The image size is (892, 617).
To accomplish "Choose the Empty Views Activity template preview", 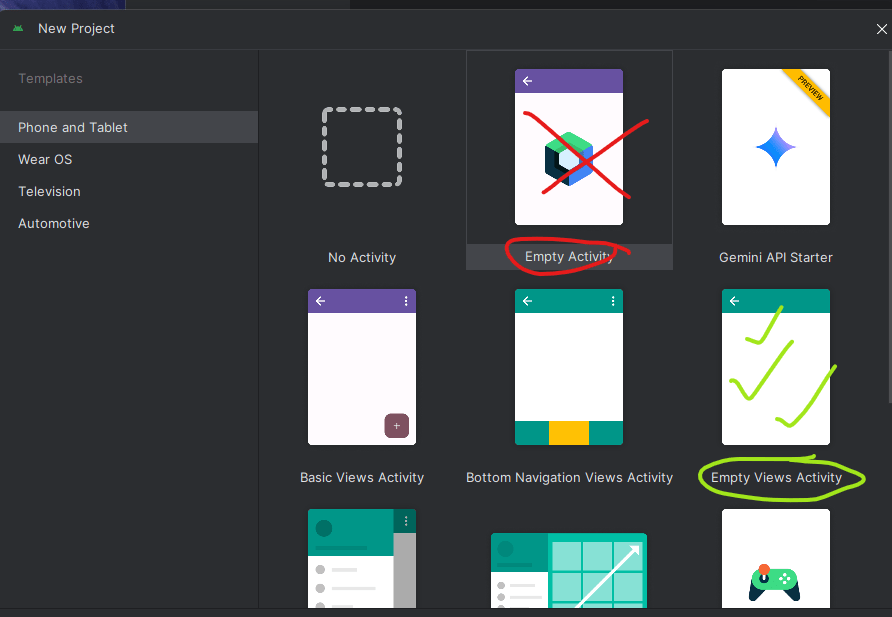I will tap(775, 367).
